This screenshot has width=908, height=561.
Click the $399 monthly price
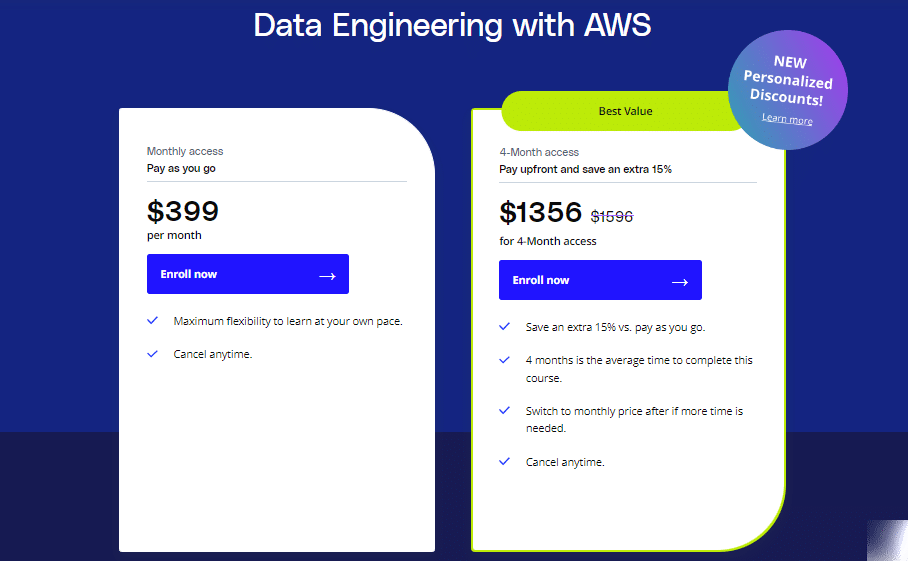click(x=183, y=211)
